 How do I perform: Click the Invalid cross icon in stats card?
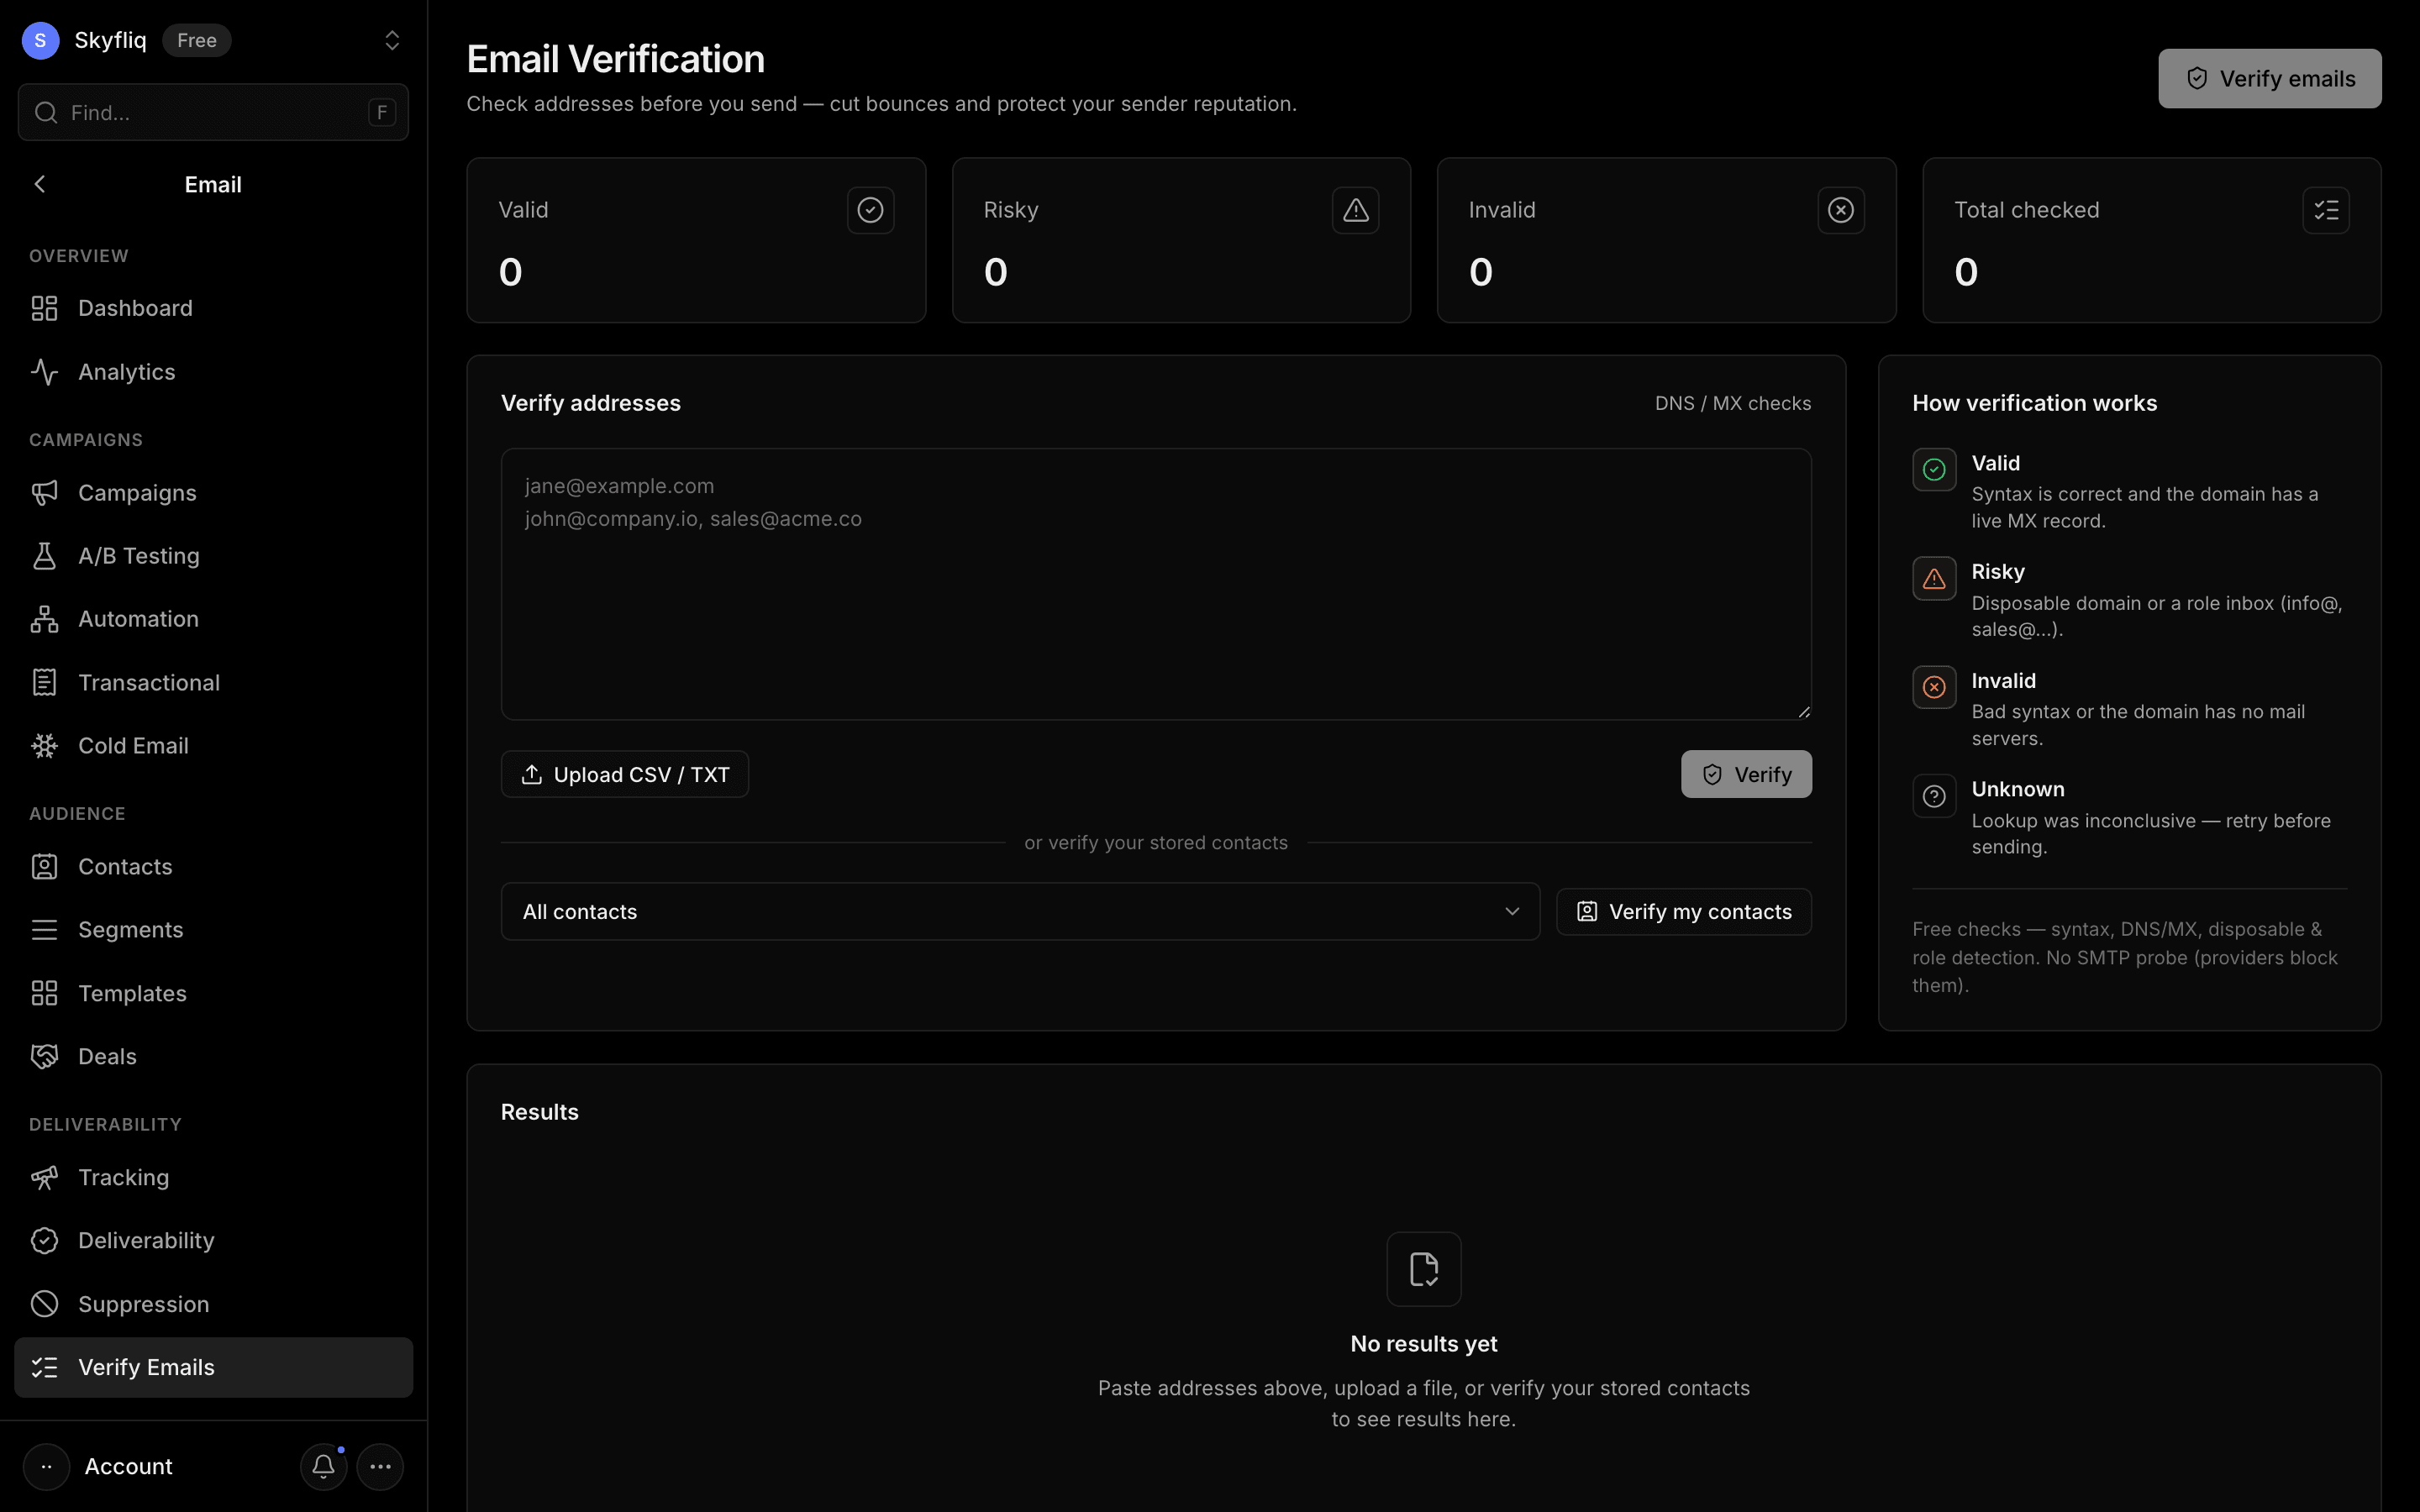tap(1841, 210)
